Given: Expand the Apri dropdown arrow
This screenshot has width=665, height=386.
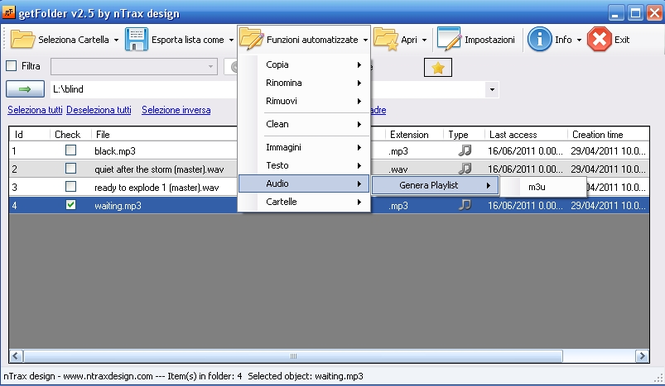Looking at the screenshot, I should (424, 40).
